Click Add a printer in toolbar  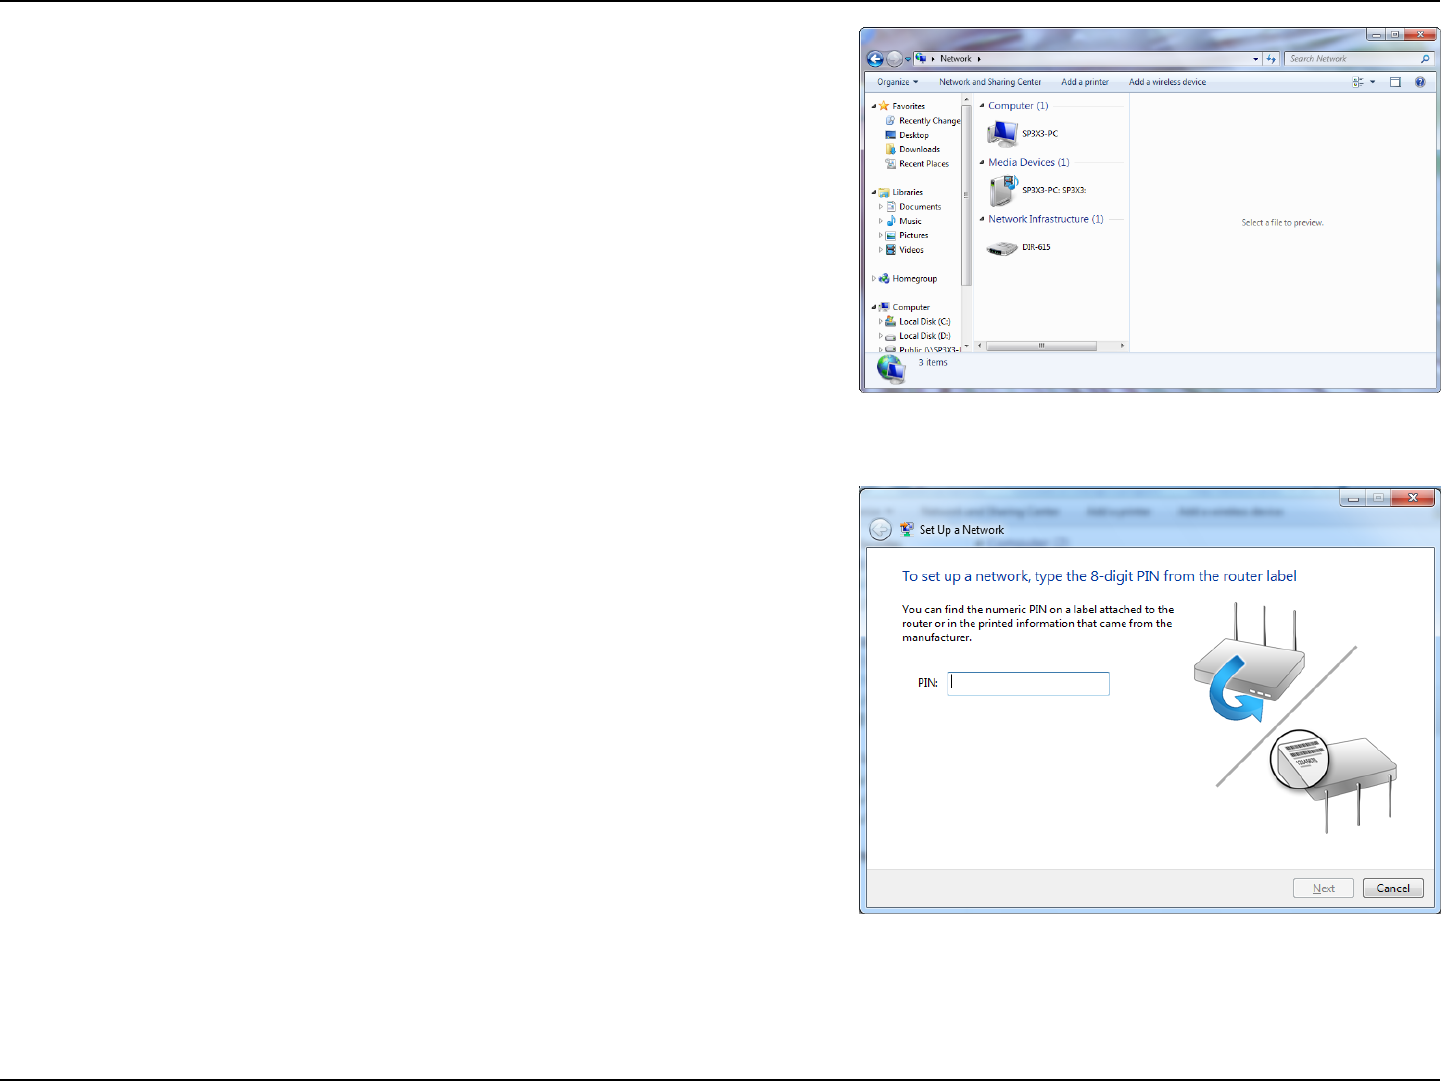tap(1085, 82)
